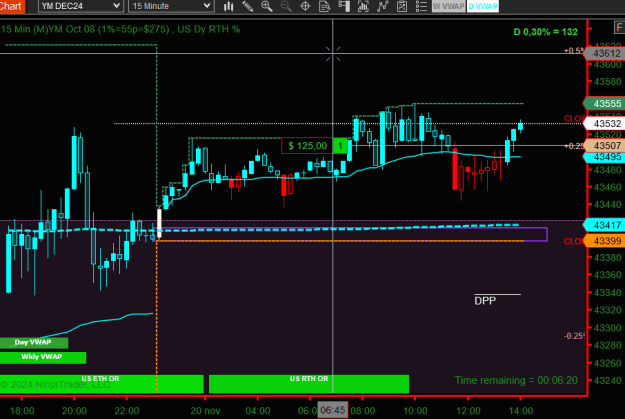Image resolution: width=625 pixels, height=419 pixels.
Task: Click the 18:00 time axis label
Action: [x=22, y=411]
